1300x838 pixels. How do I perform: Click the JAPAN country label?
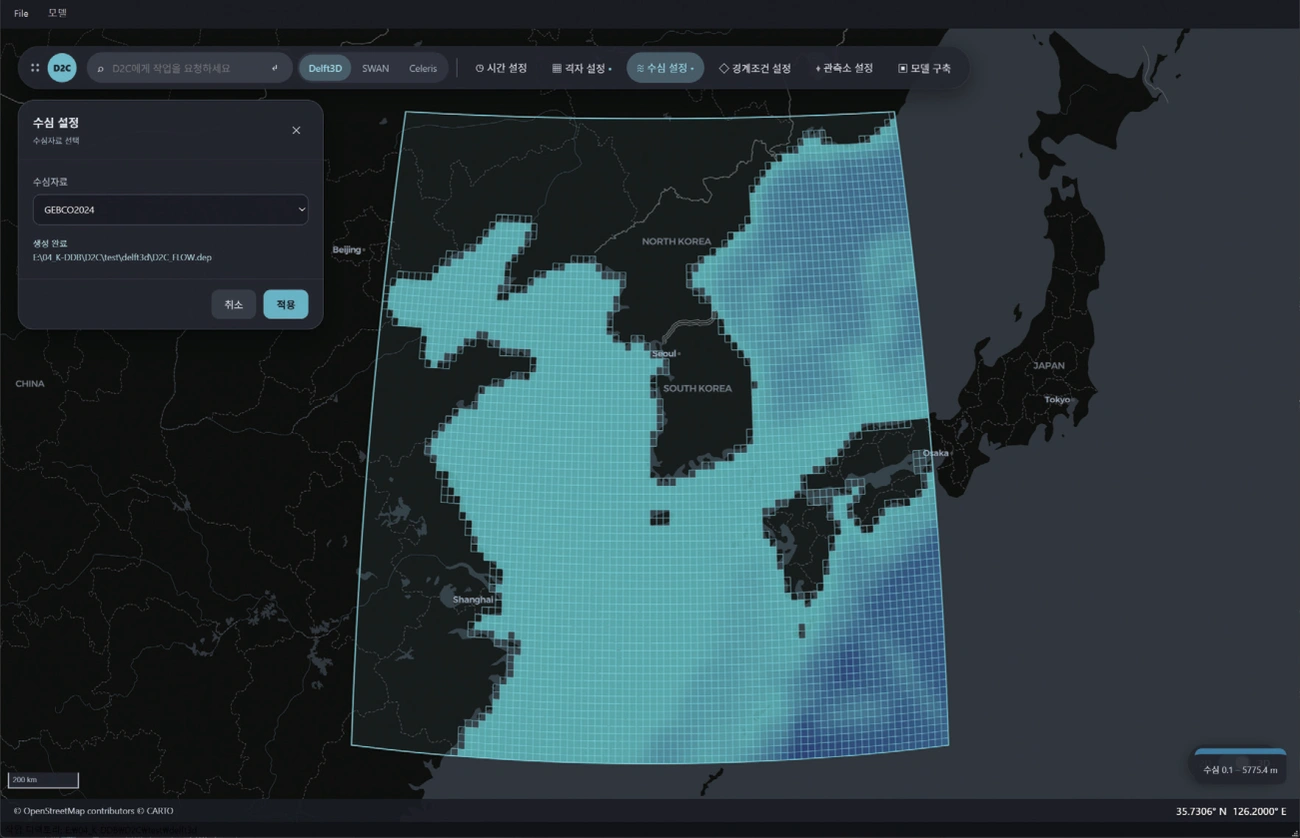[1049, 366]
